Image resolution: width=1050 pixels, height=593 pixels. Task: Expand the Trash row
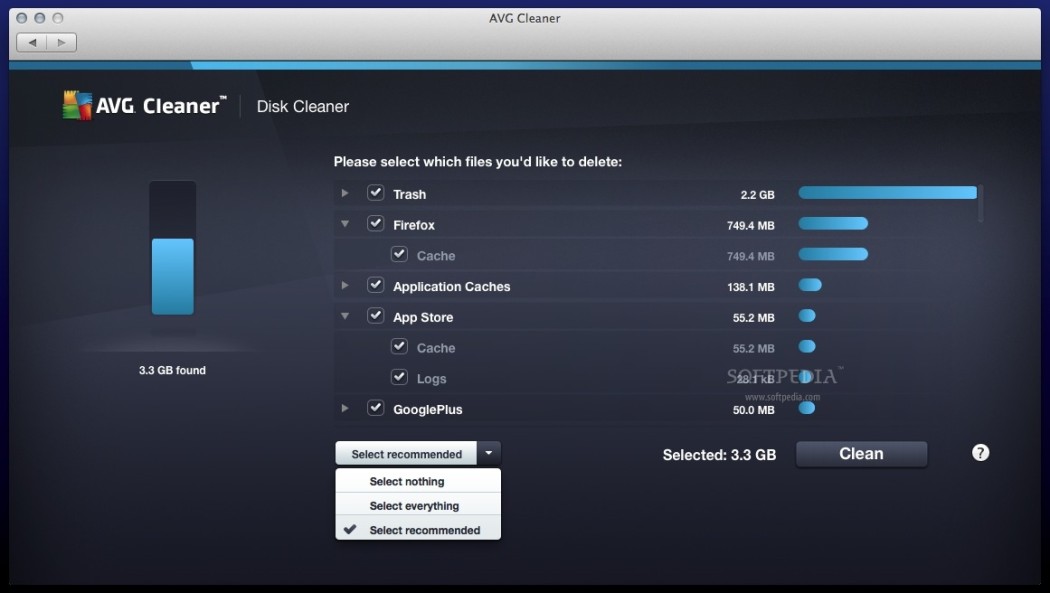tap(345, 193)
